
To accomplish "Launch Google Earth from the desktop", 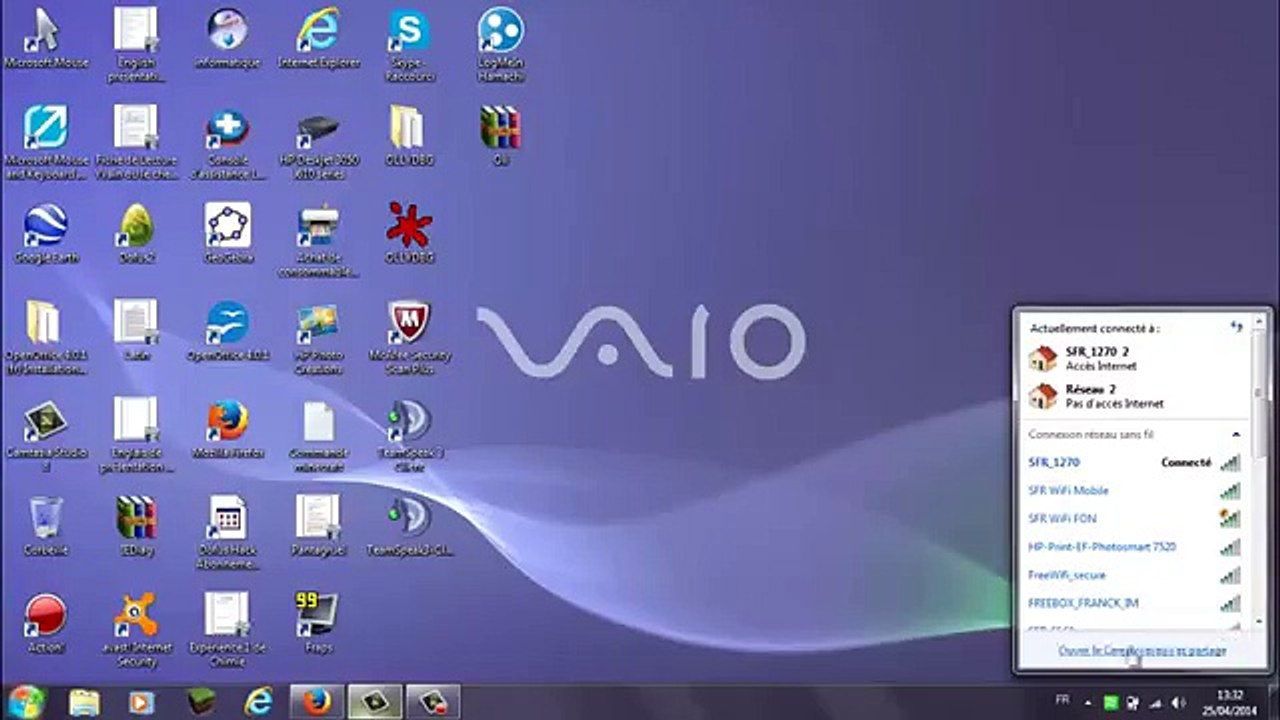I will pyautogui.click(x=46, y=233).
